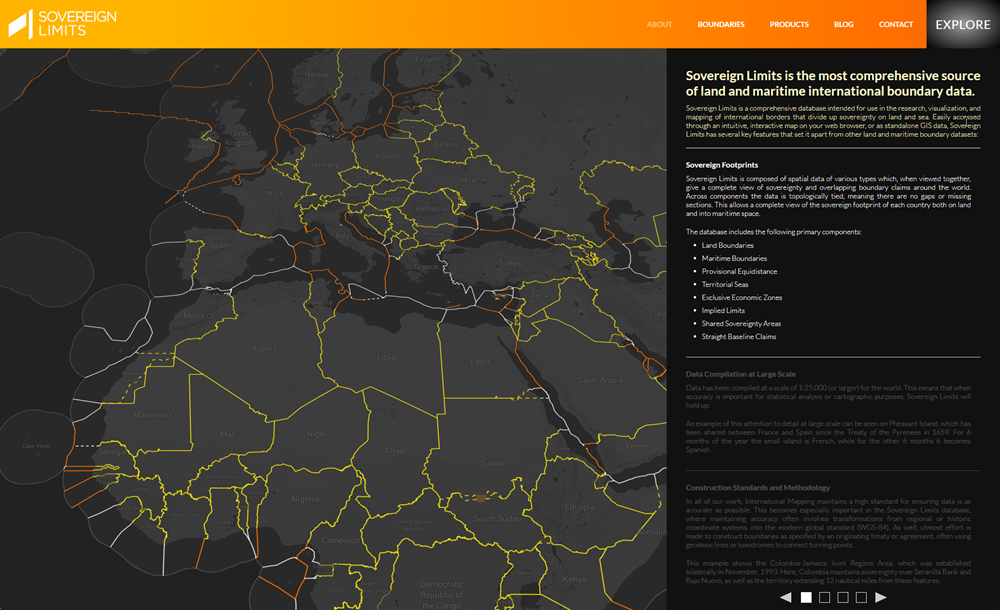Click Construction Standards and Methodology heading
This screenshot has width=1000, height=610.
pyautogui.click(x=757, y=487)
